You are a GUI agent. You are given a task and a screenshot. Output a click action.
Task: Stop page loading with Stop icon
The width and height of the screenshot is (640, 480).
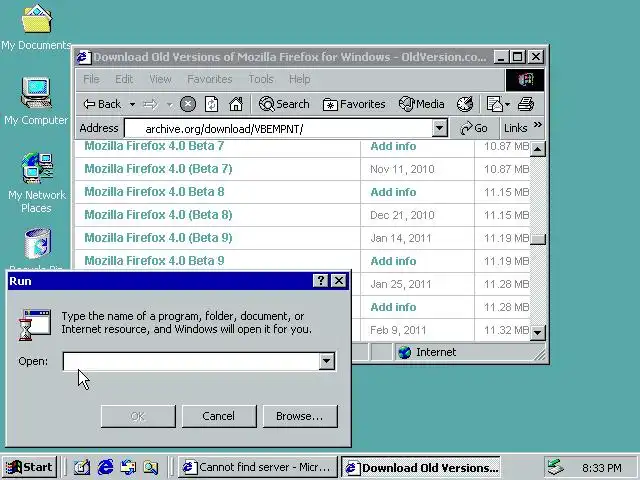point(188,104)
